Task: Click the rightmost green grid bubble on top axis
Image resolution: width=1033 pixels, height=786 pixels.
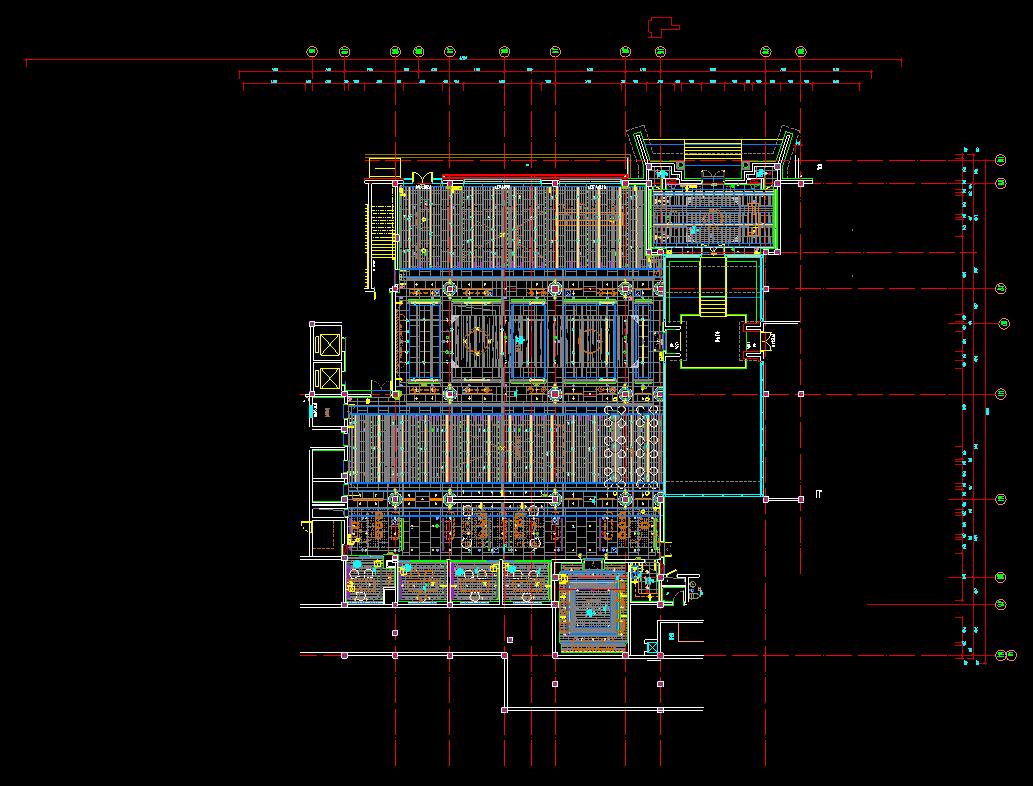Action: 800,51
